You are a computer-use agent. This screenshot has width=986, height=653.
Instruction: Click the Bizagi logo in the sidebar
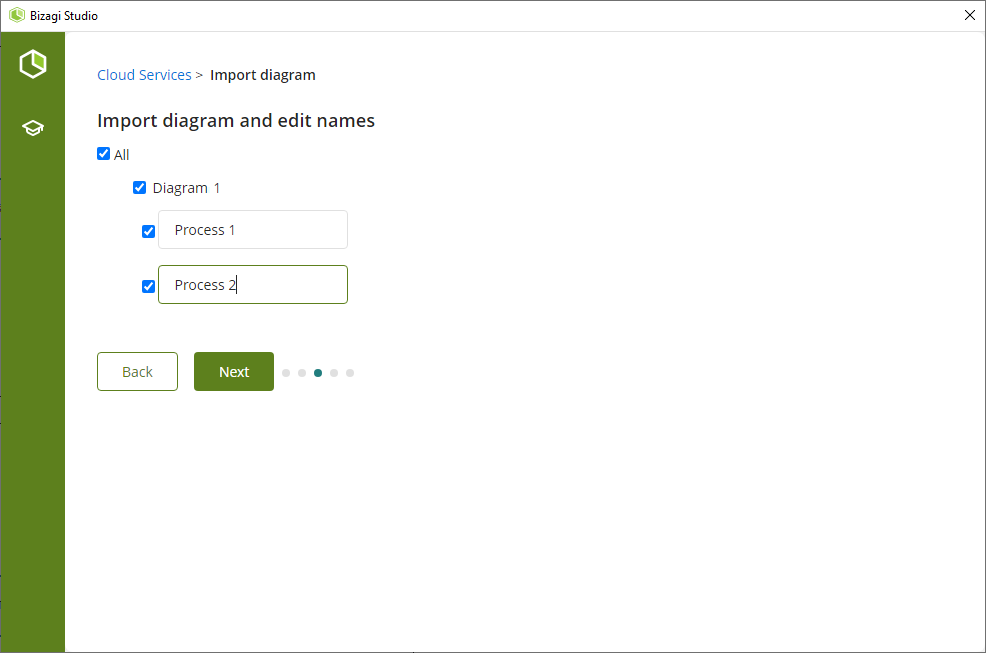click(33, 64)
